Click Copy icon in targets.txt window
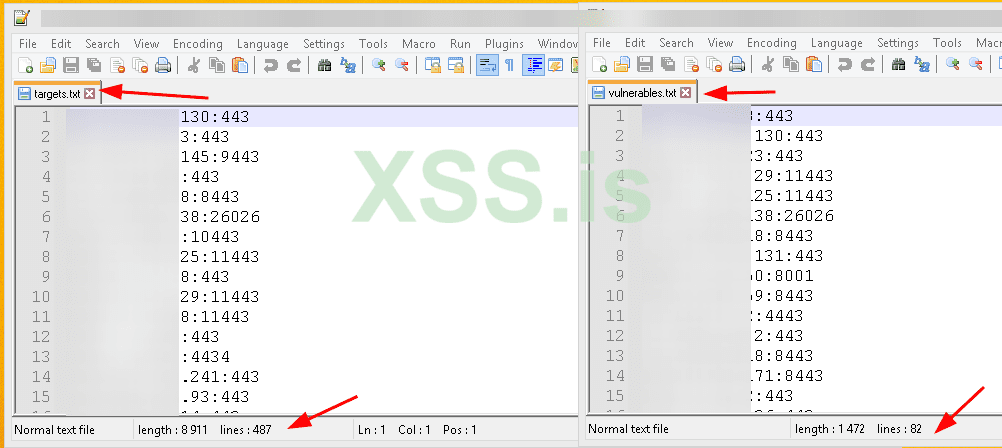This screenshot has height=448, width=1002. point(217,65)
